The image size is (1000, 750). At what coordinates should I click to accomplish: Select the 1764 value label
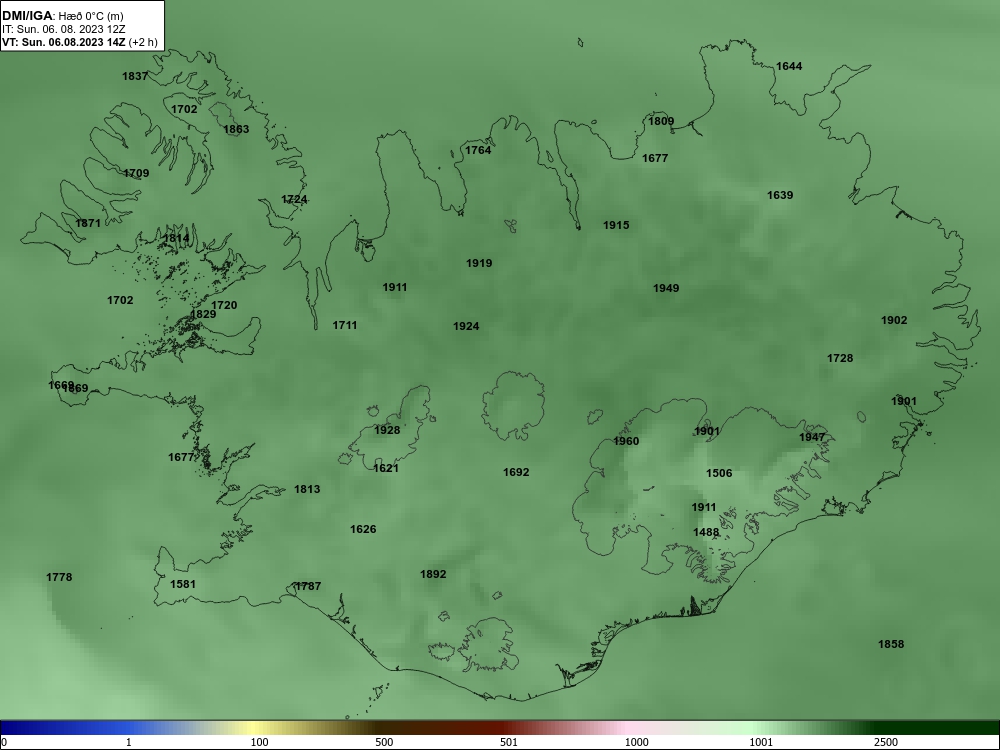[478, 150]
